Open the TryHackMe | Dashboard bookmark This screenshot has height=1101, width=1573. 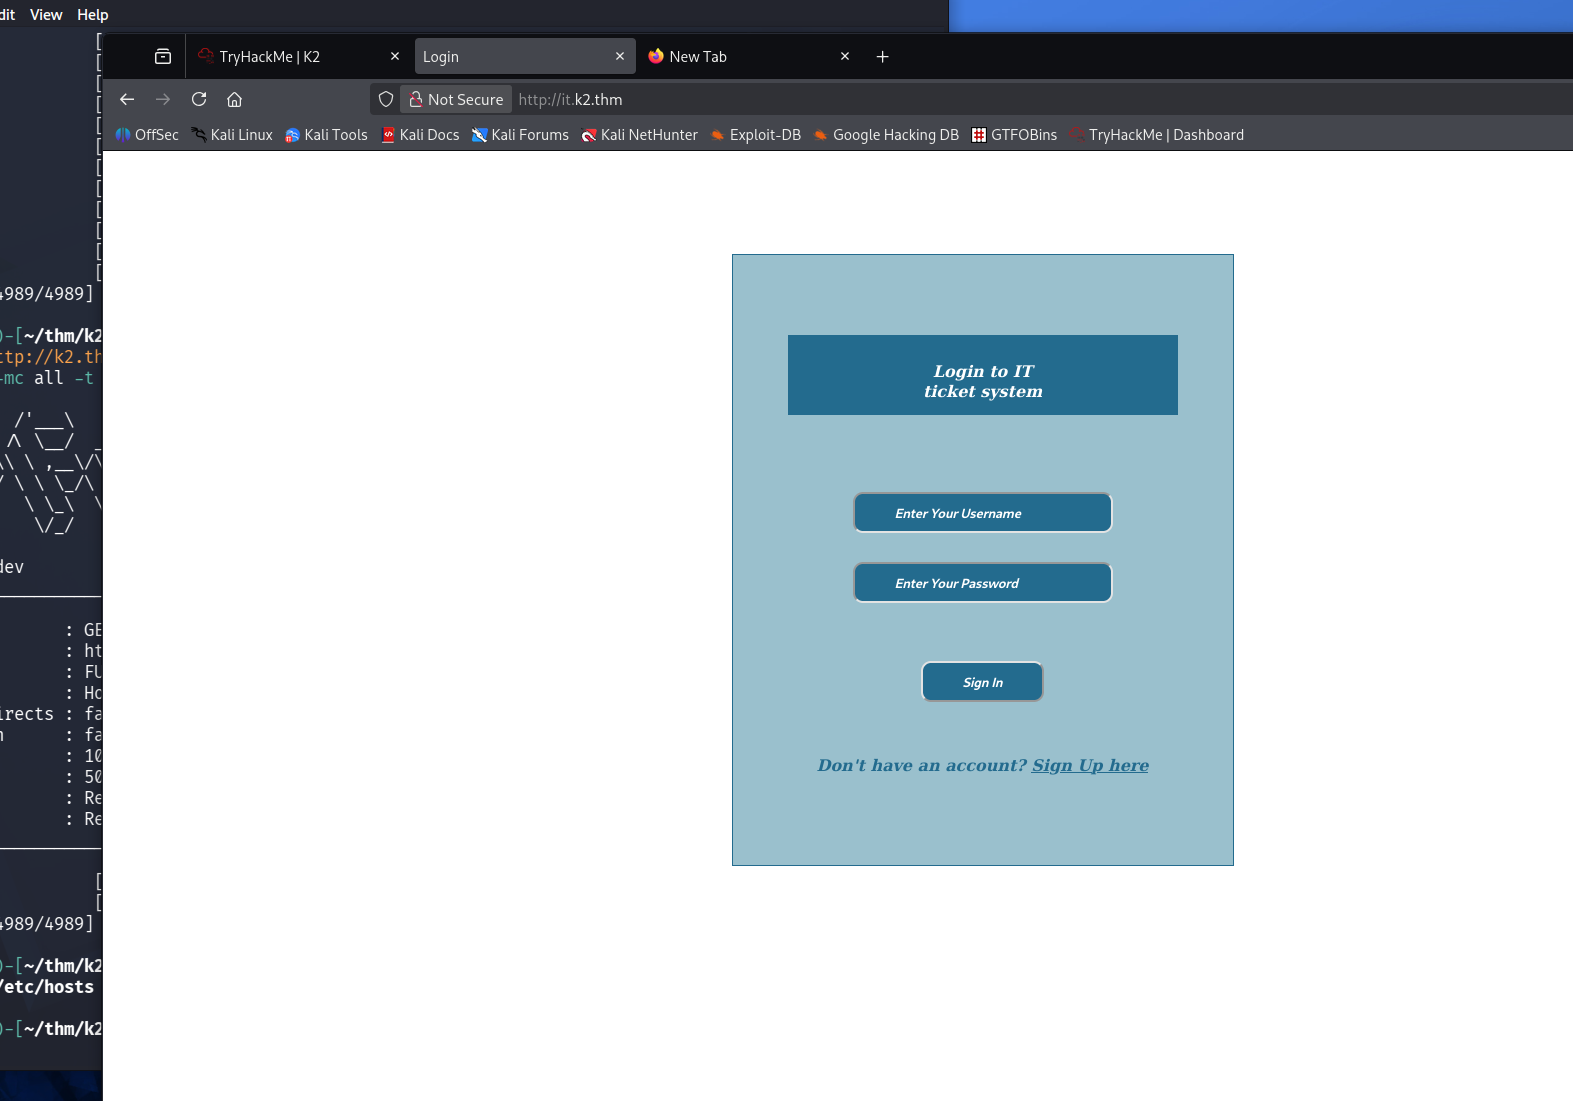tap(1157, 135)
